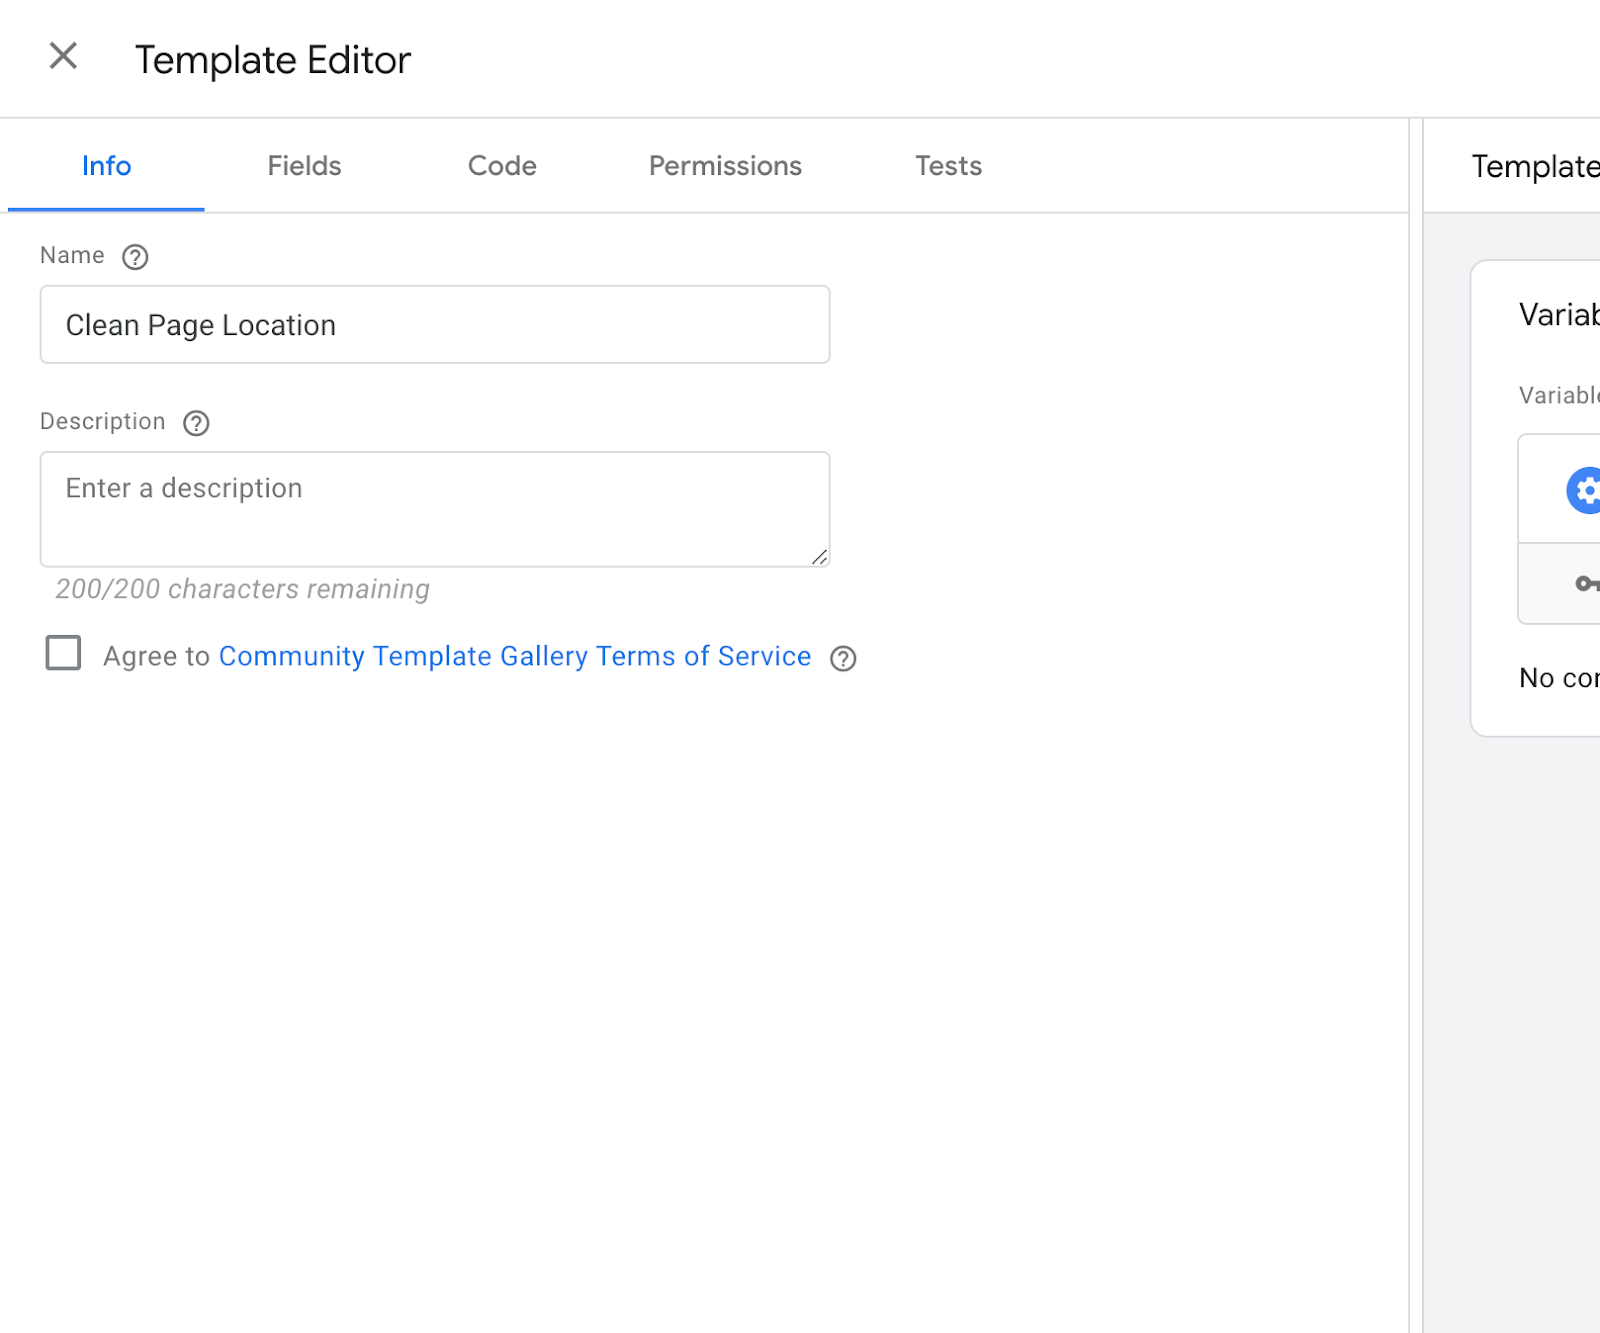1600x1333 pixels.
Task: Select the Template preview panel heading
Action: 1535,166
